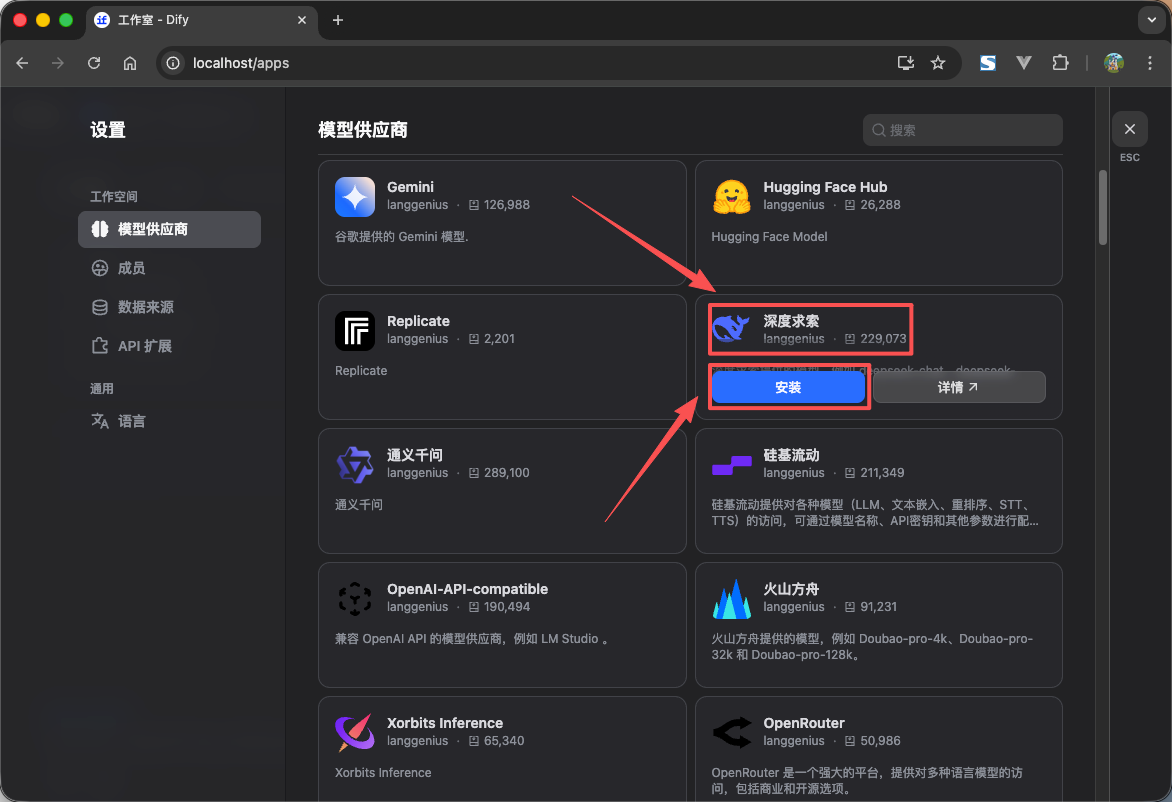Select 模型供应商 in settings sidebar
The width and height of the screenshot is (1172, 802).
tap(169, 229)
